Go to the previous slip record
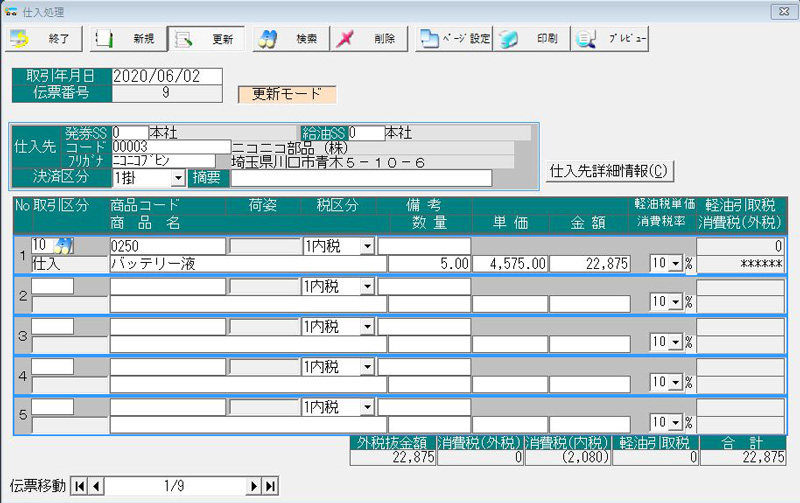This screenshot has height=503, width=800. point(96,486)
